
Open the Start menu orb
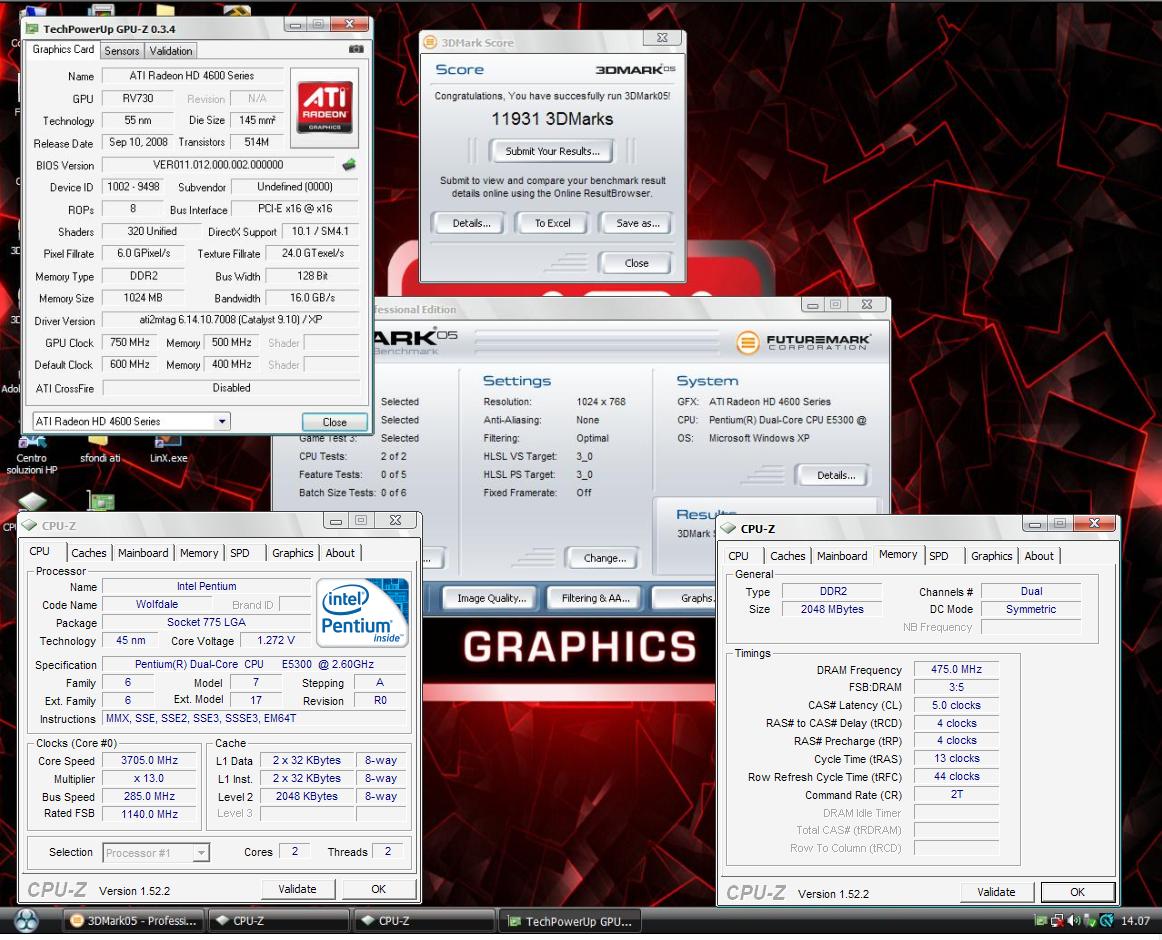click(27, 921)
